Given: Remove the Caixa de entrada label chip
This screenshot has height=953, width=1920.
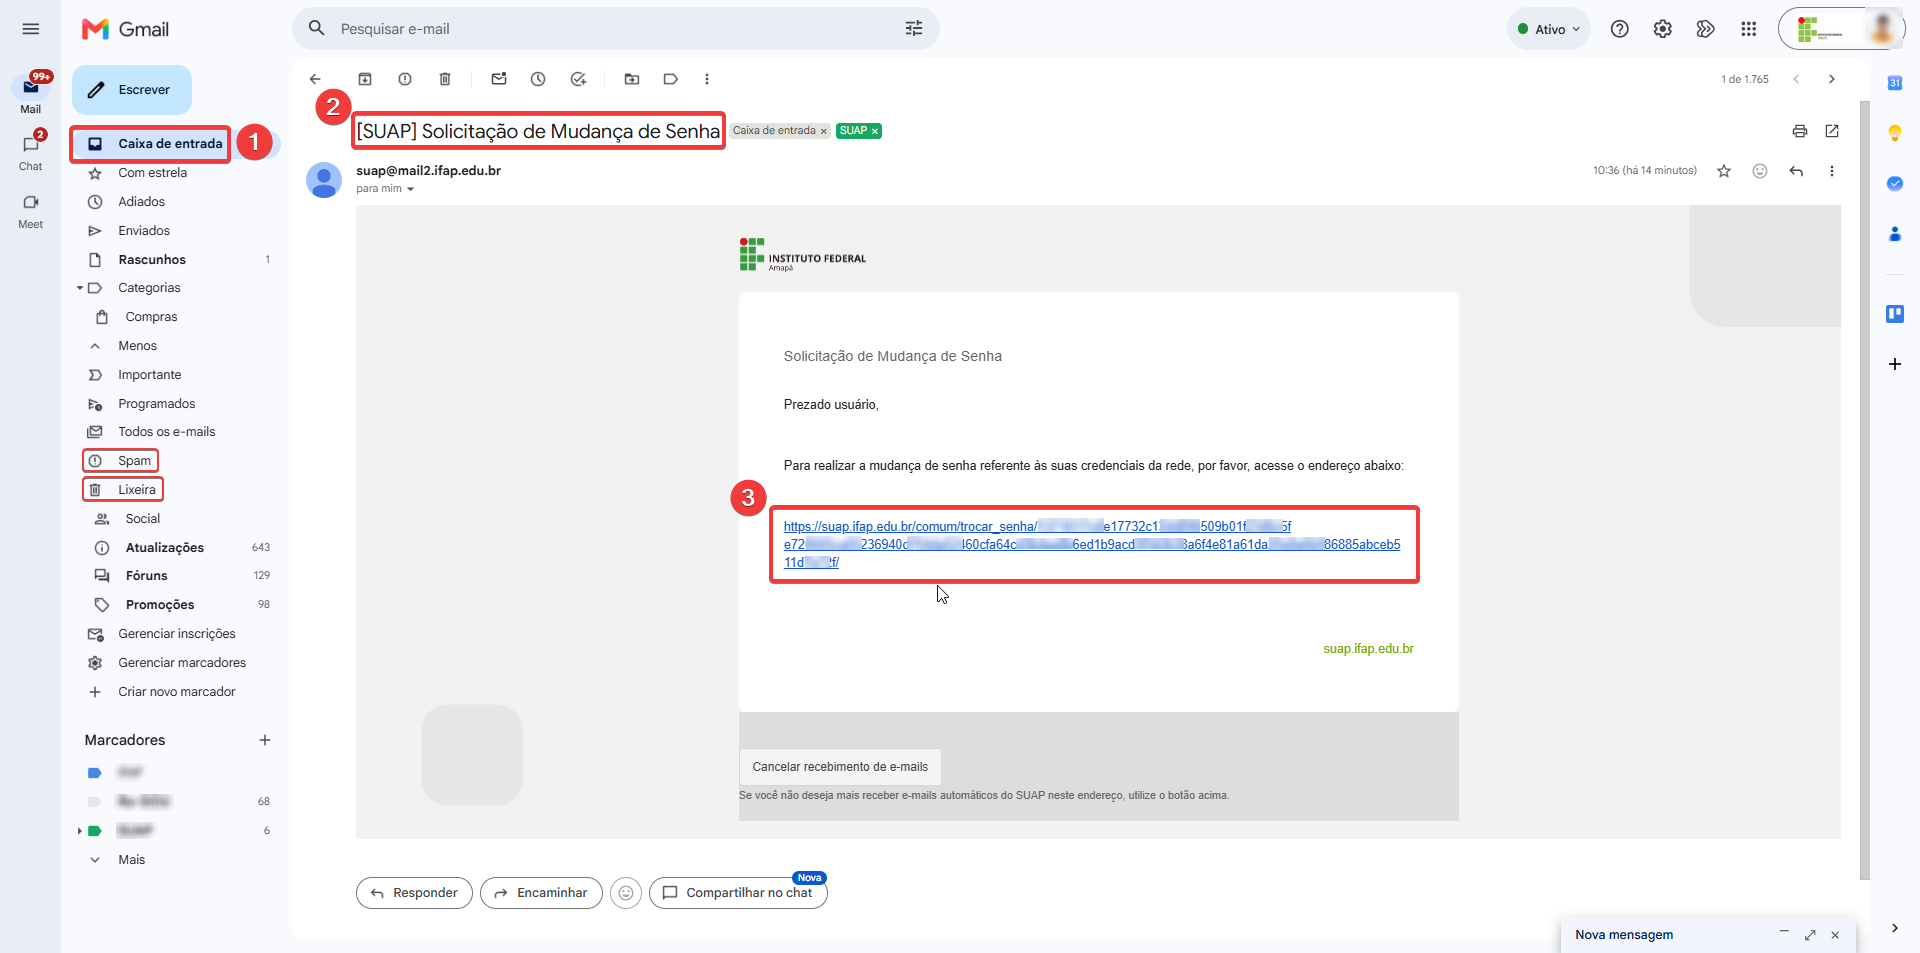Looking at the screenshot, I should pyautogui.click(x=824, y=131).
